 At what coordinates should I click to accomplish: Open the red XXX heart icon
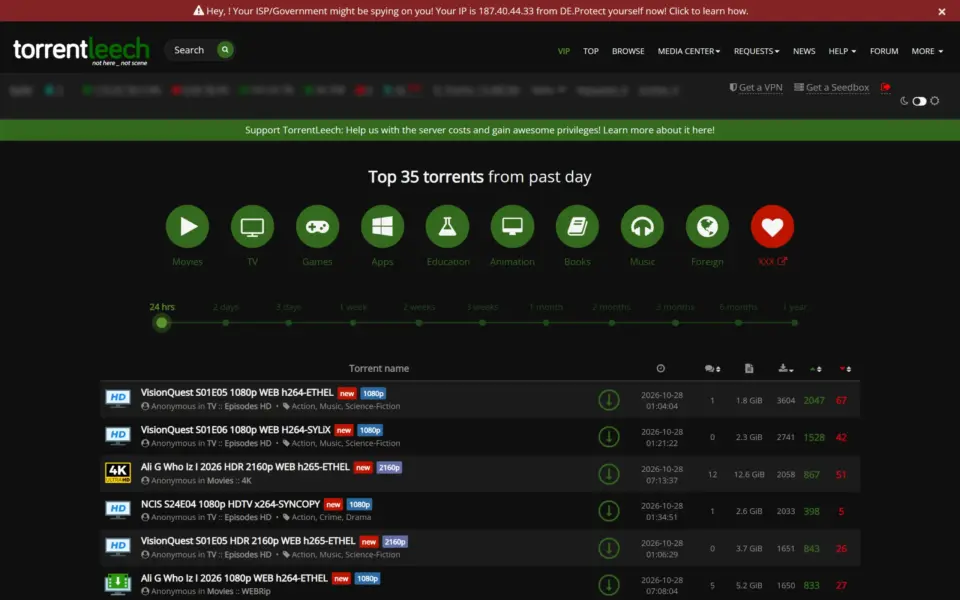tap(772, 227)
